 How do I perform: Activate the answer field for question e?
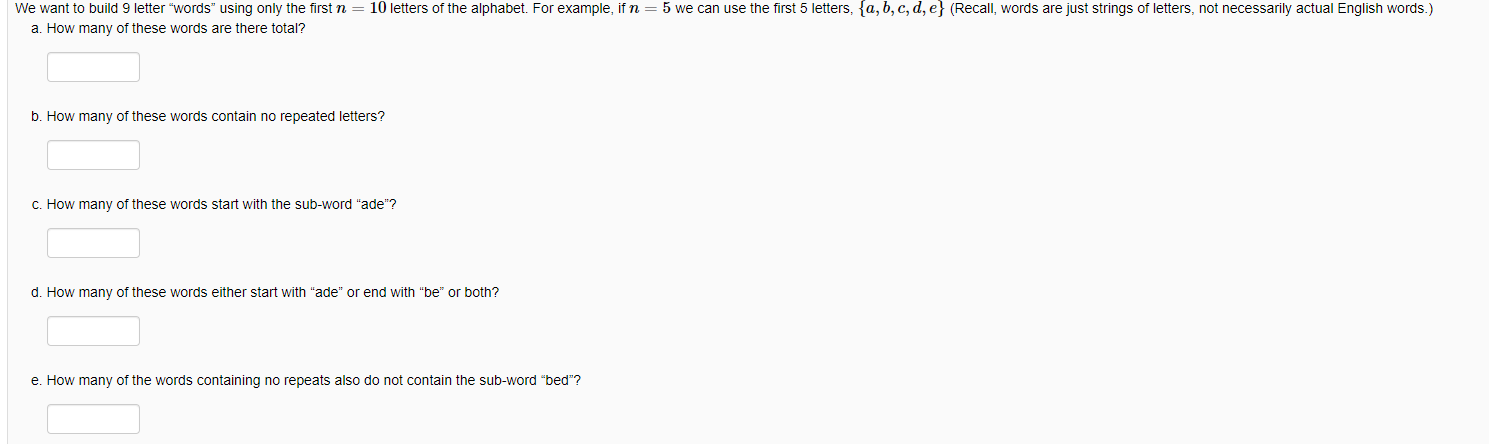click(93, 419)
